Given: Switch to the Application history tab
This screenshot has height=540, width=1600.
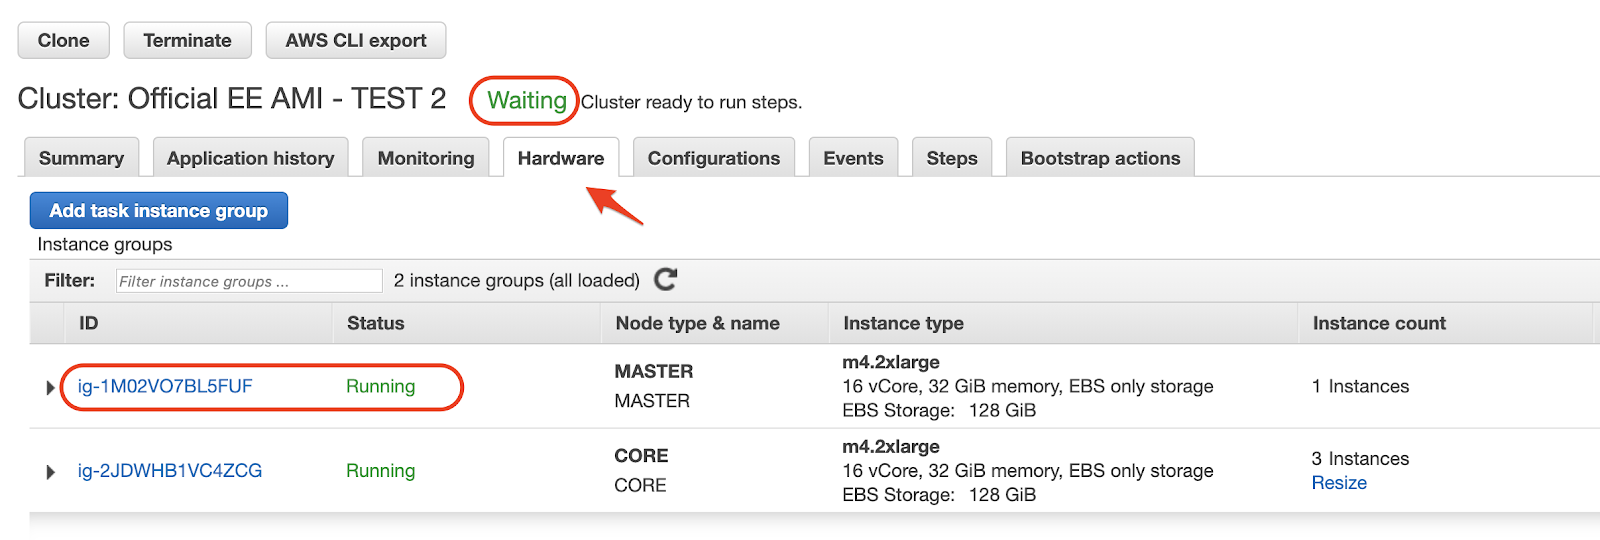Looking at the screenshot, I should pyautogui.click(x=250, y=158).
